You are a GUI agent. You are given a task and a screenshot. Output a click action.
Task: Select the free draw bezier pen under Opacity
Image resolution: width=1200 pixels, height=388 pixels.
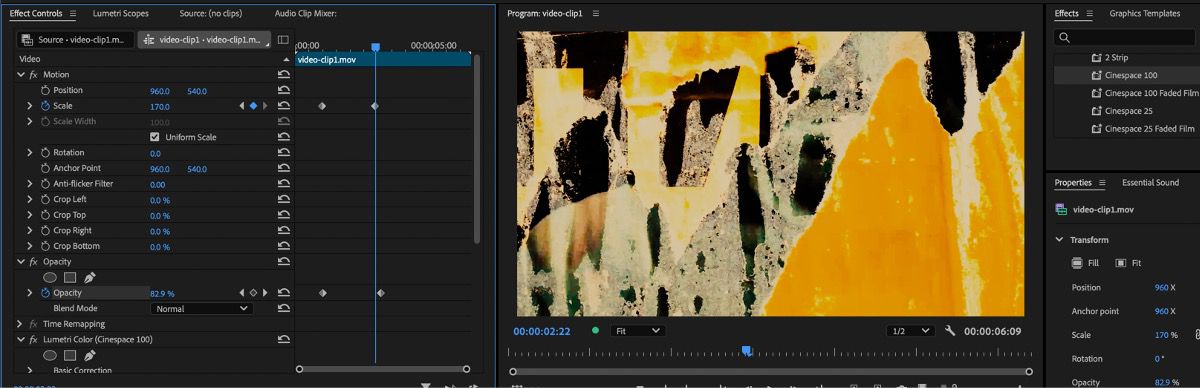click(x=90, y=277)
